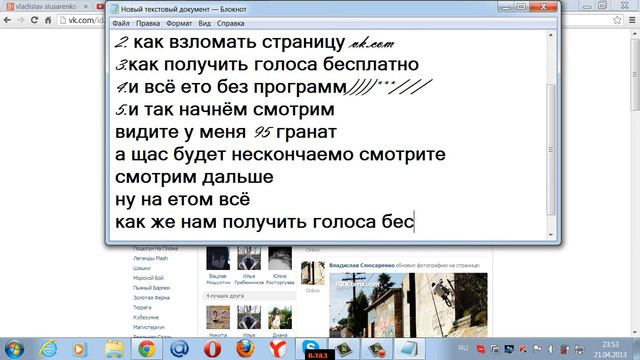Minimize the Notepad window
Image resolution: width=640 pixels, height=360 pixels.
point(506,7)
